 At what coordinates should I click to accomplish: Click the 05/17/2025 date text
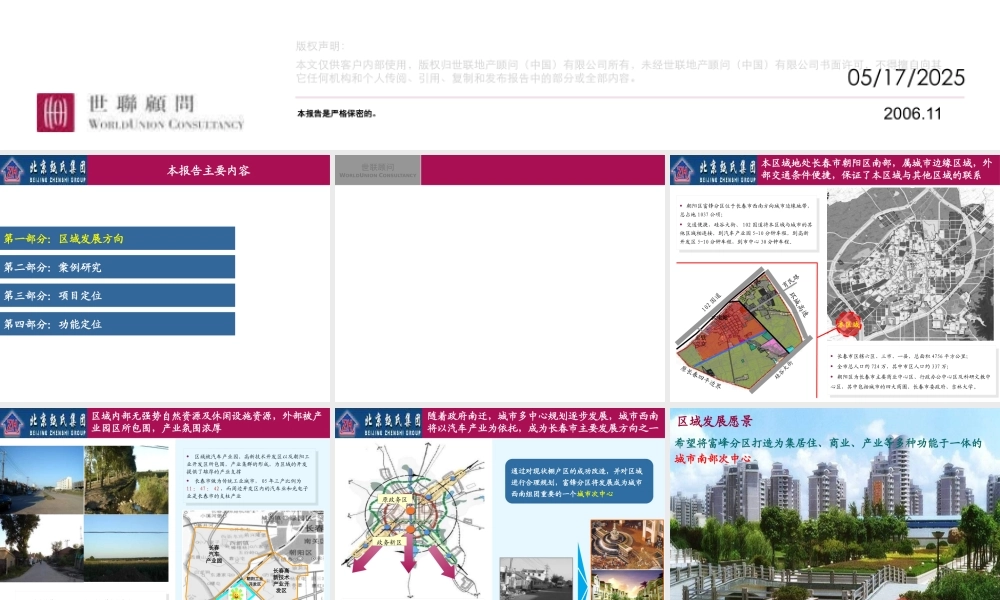(x=906, y=78)
